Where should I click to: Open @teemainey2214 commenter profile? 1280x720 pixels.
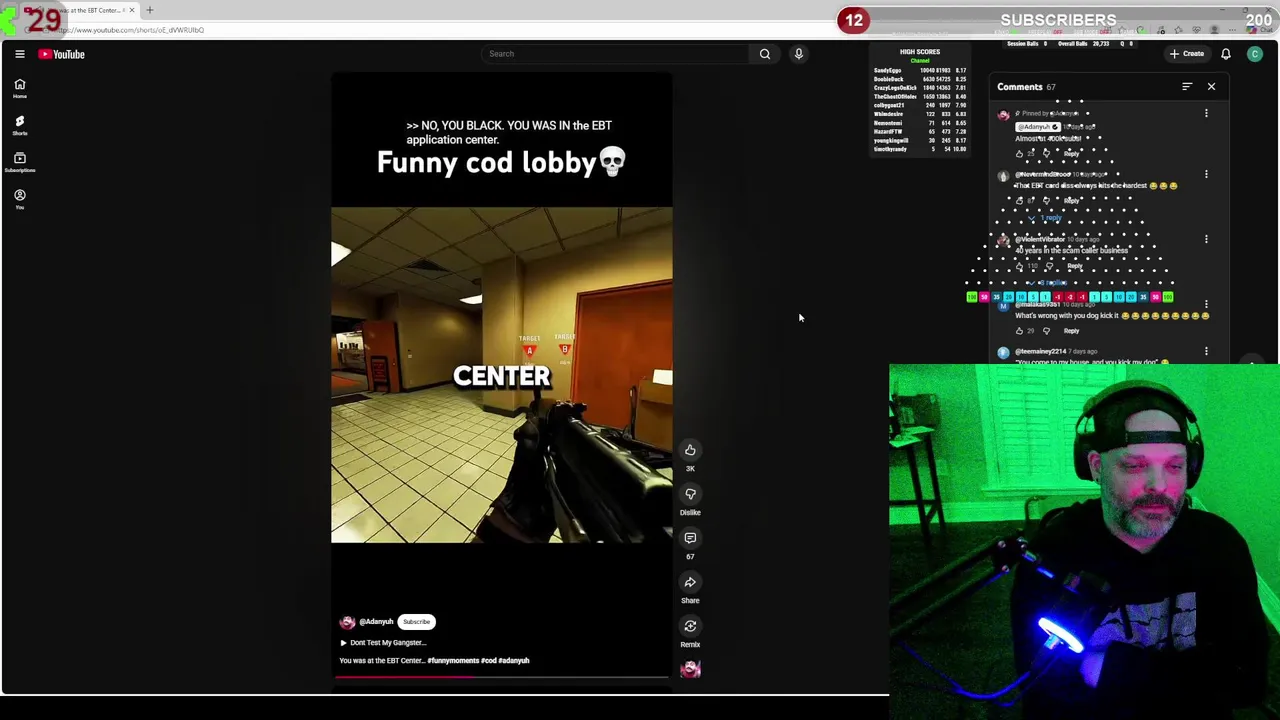(1041, 352)
